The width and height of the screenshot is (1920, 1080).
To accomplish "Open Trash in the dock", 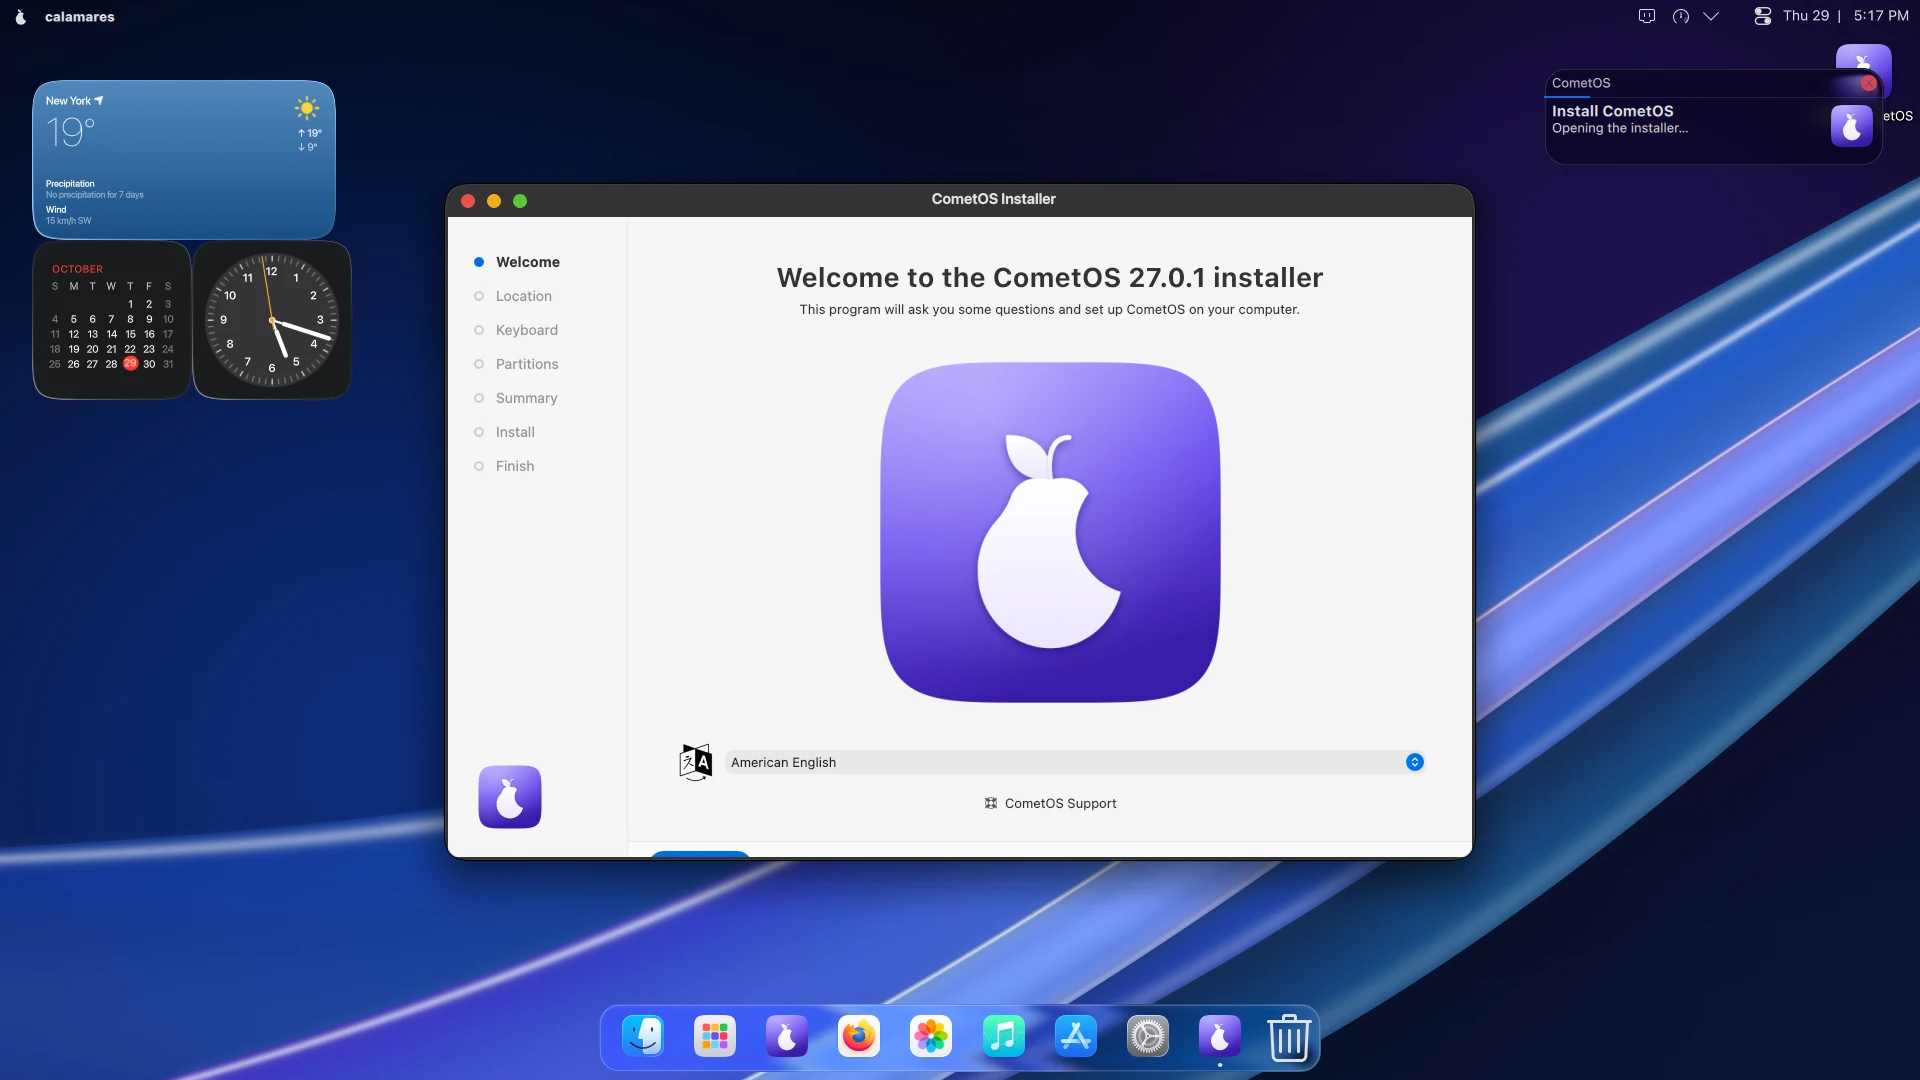I will tap(1289, 1037).
